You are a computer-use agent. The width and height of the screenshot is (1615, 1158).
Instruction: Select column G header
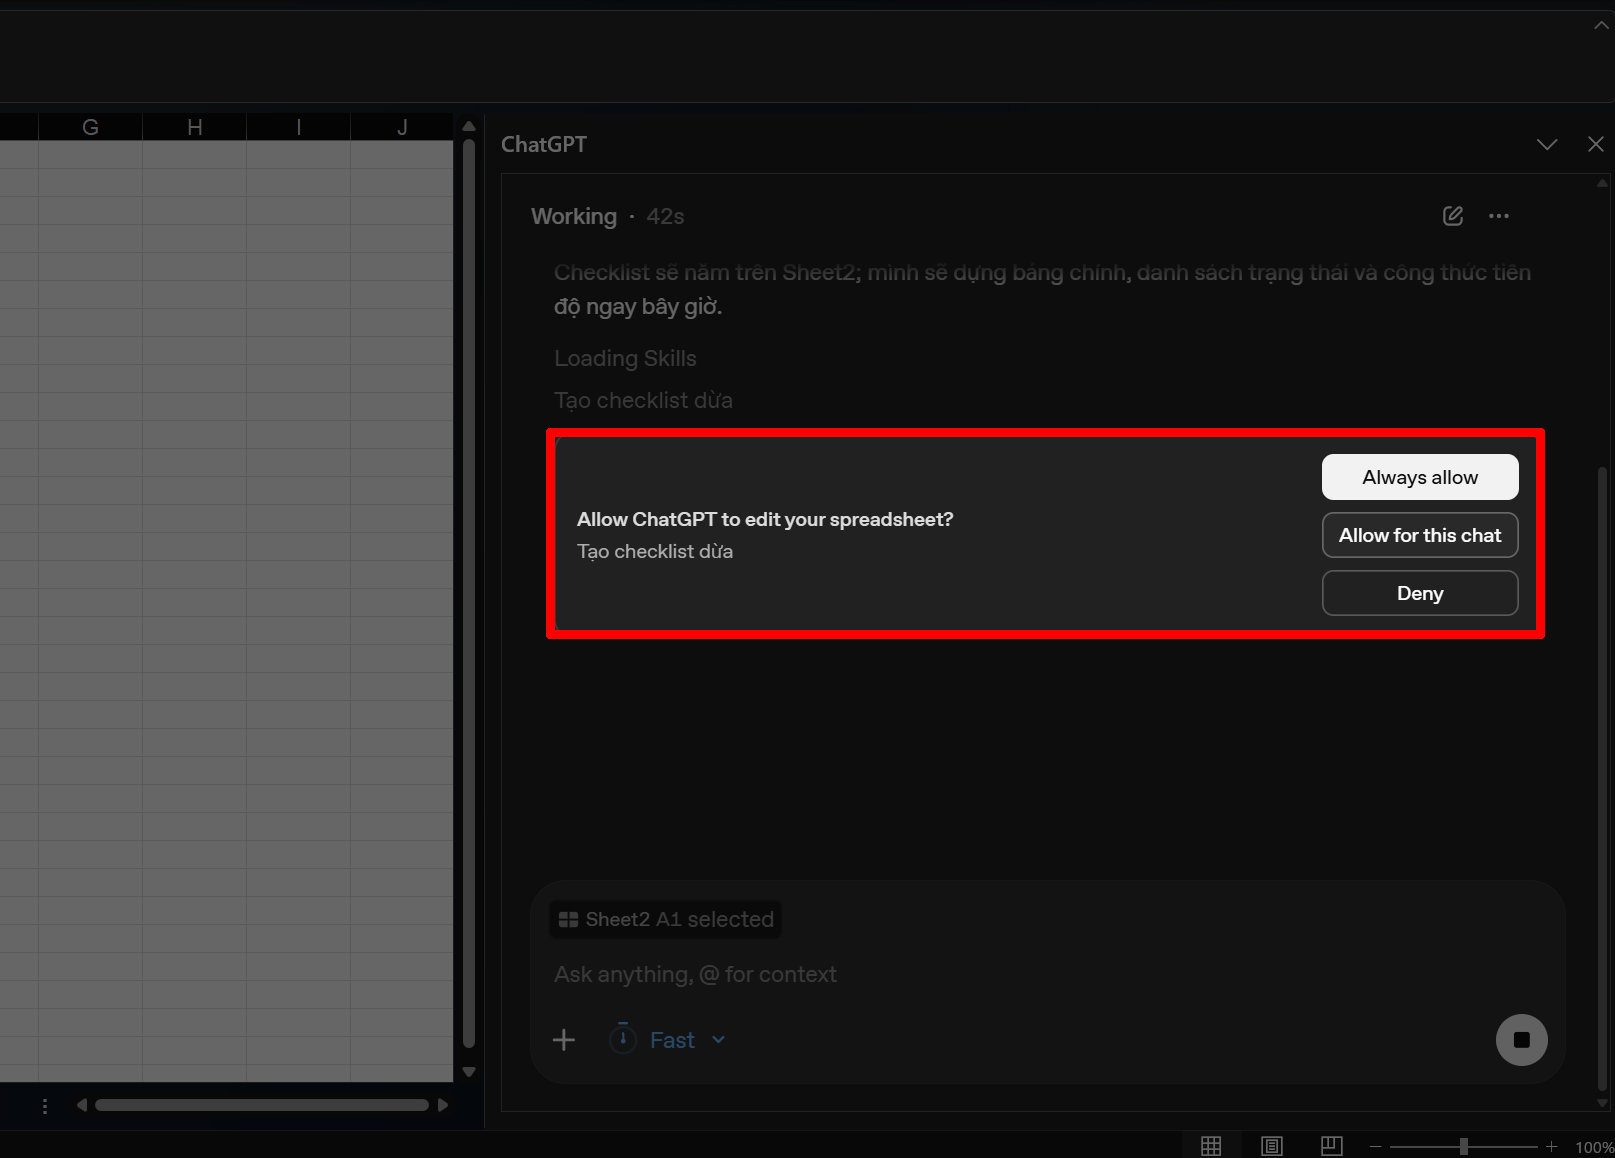point(90,127)
